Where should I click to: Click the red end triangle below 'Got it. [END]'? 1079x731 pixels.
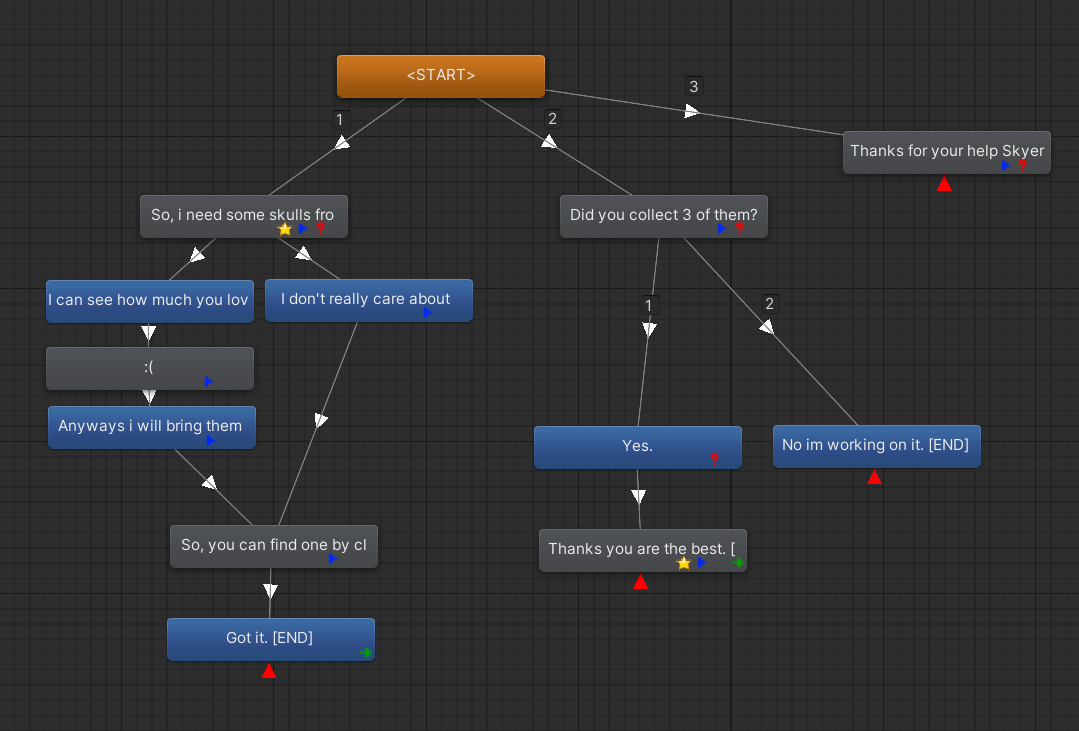tap(268, 671)
